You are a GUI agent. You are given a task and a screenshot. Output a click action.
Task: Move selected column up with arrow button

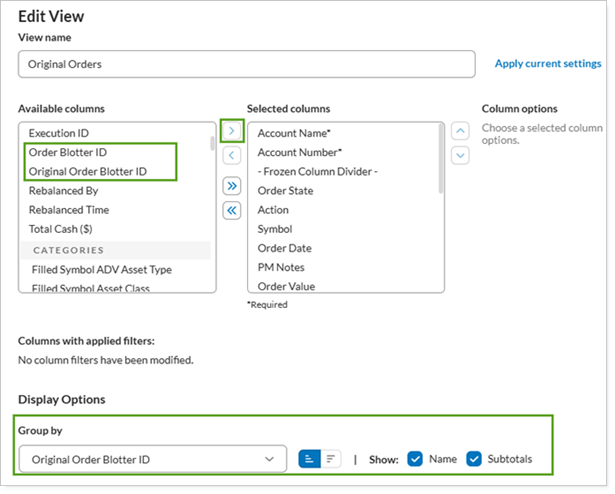pos(459,131)
